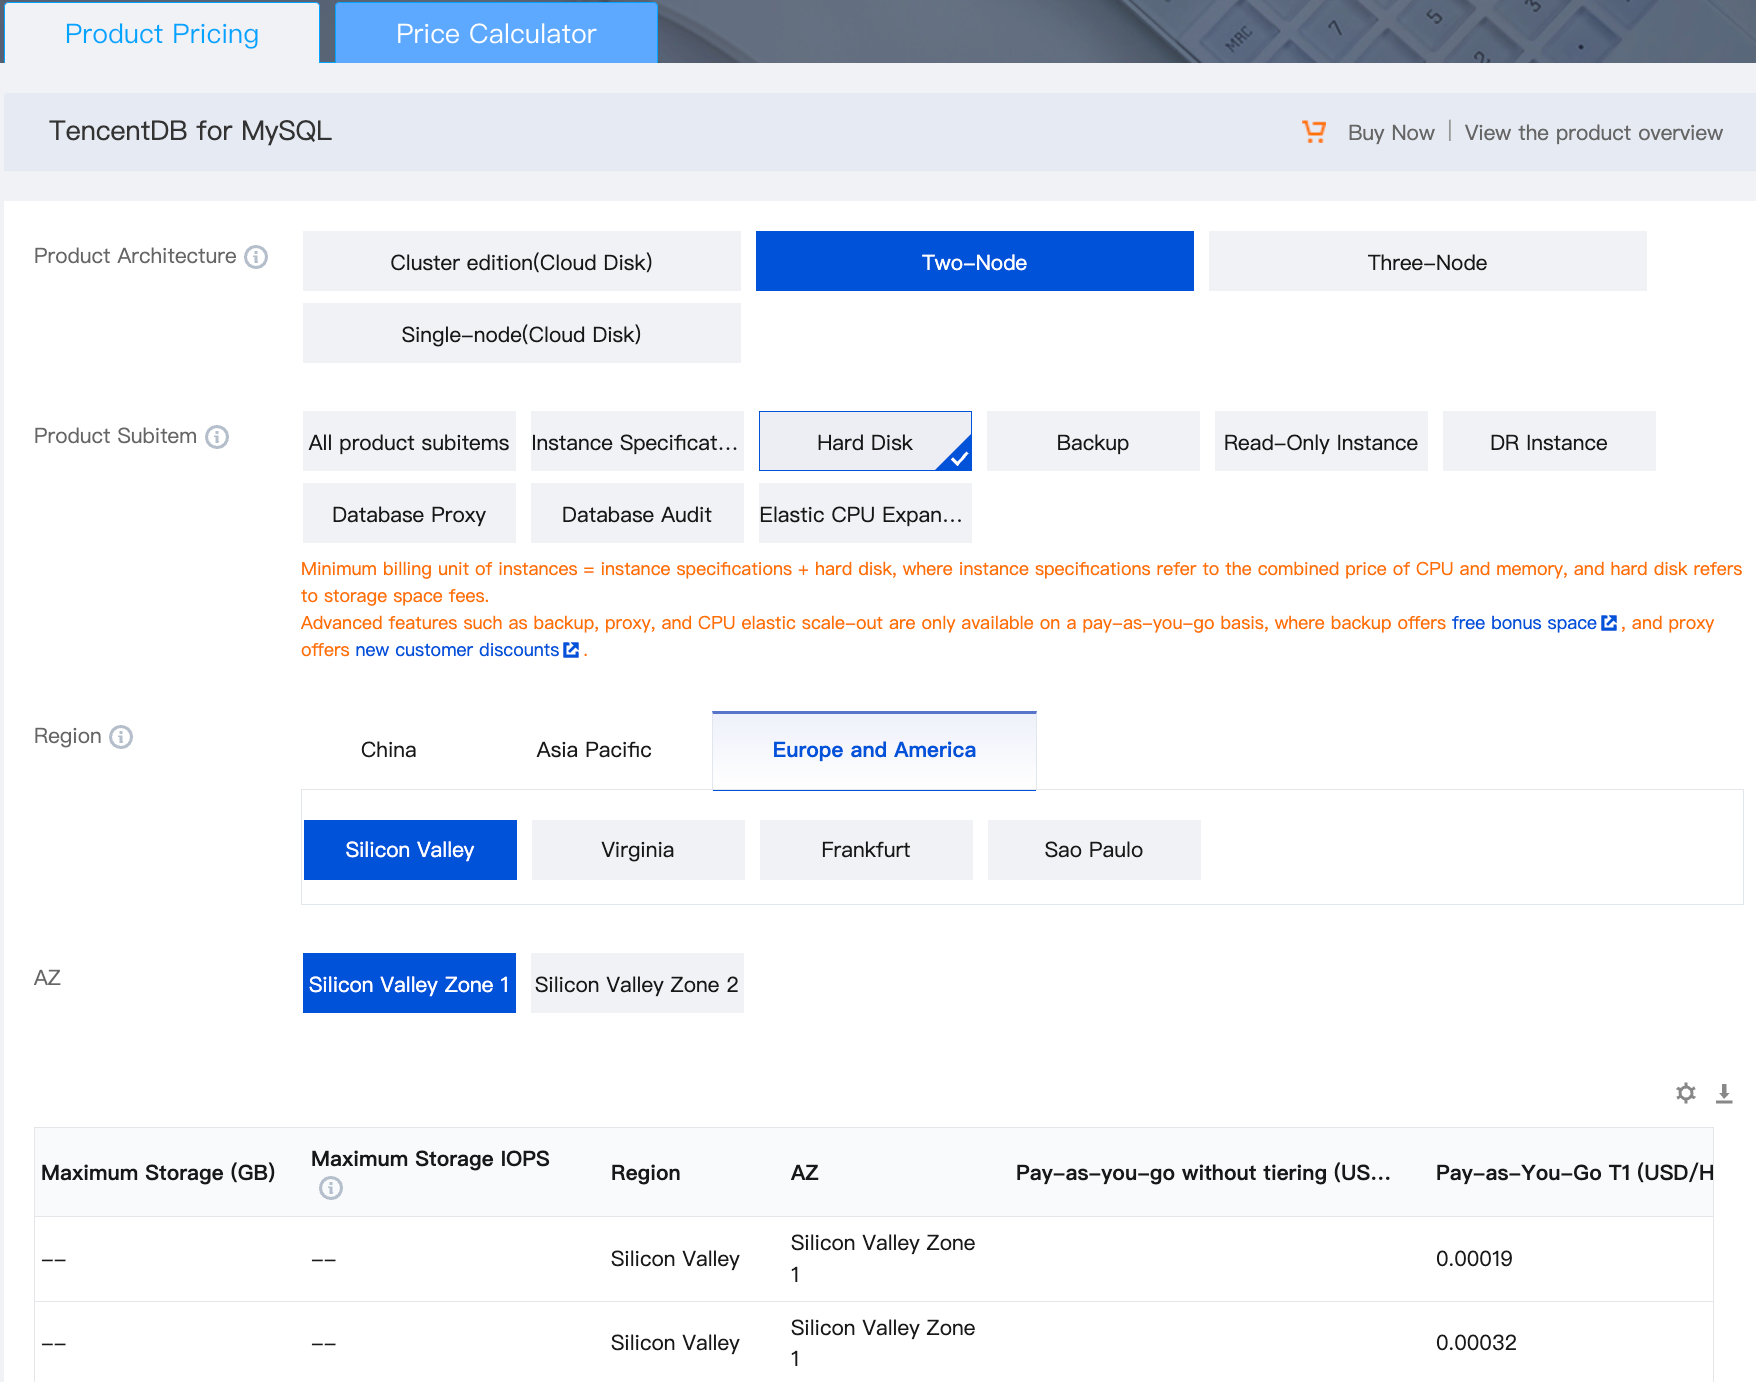Click the Product Subitem info icon
Image resolution: width=1756 pixels, height=1382 pixels.
(x=217, y=437)
